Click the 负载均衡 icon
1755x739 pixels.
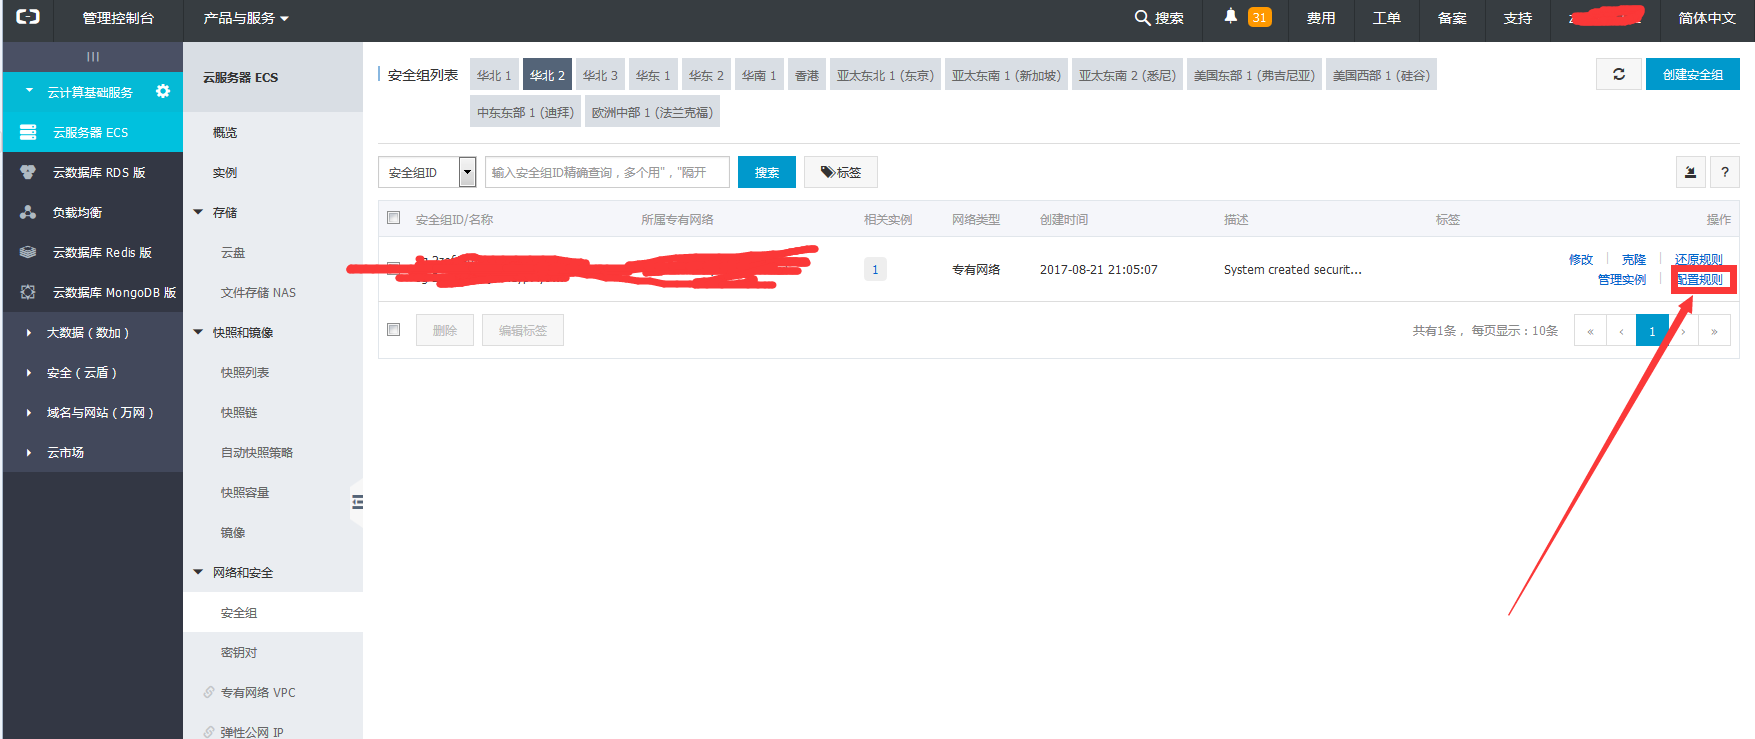[x=28, y=212]
